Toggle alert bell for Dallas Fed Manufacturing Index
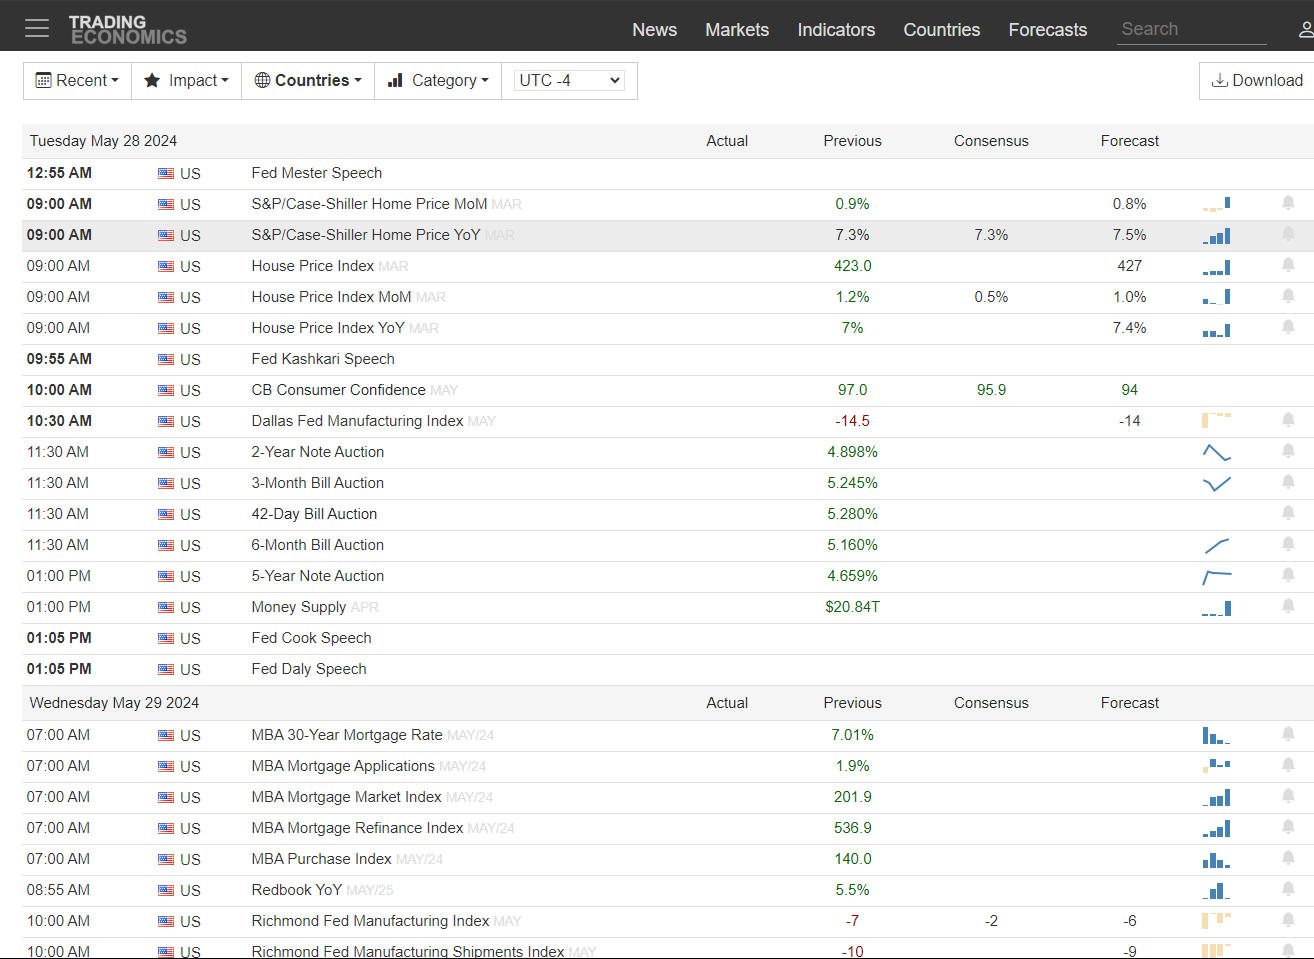 click(1288, 420)
